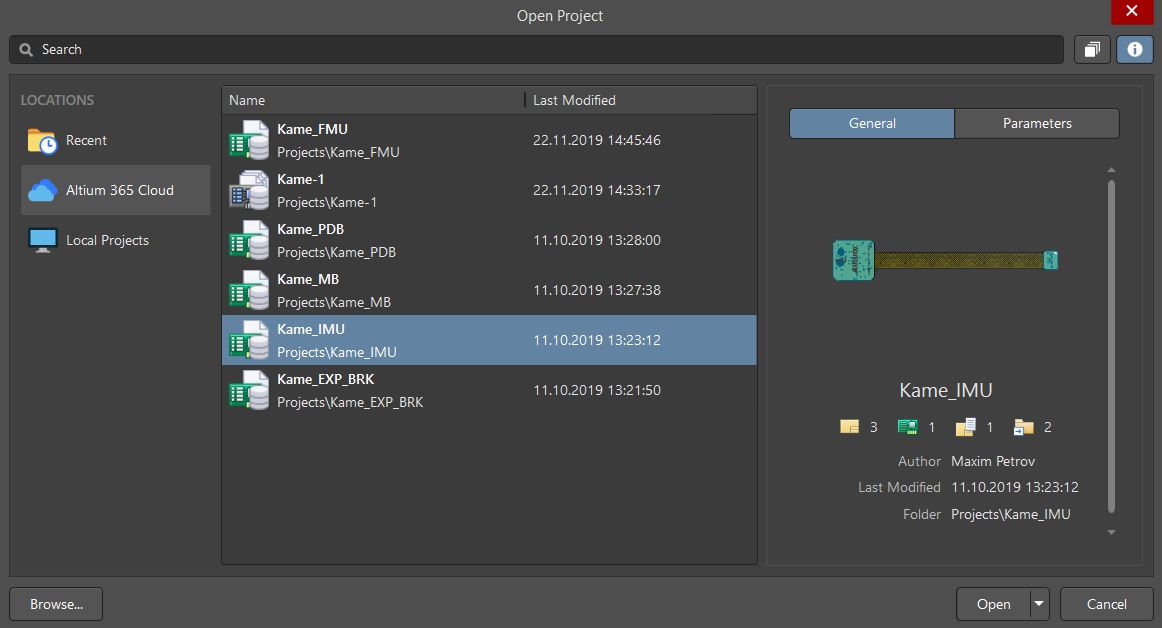The image size is (1162, 628).
Task: Click the Cancel button
Action: pos(1106,604)
